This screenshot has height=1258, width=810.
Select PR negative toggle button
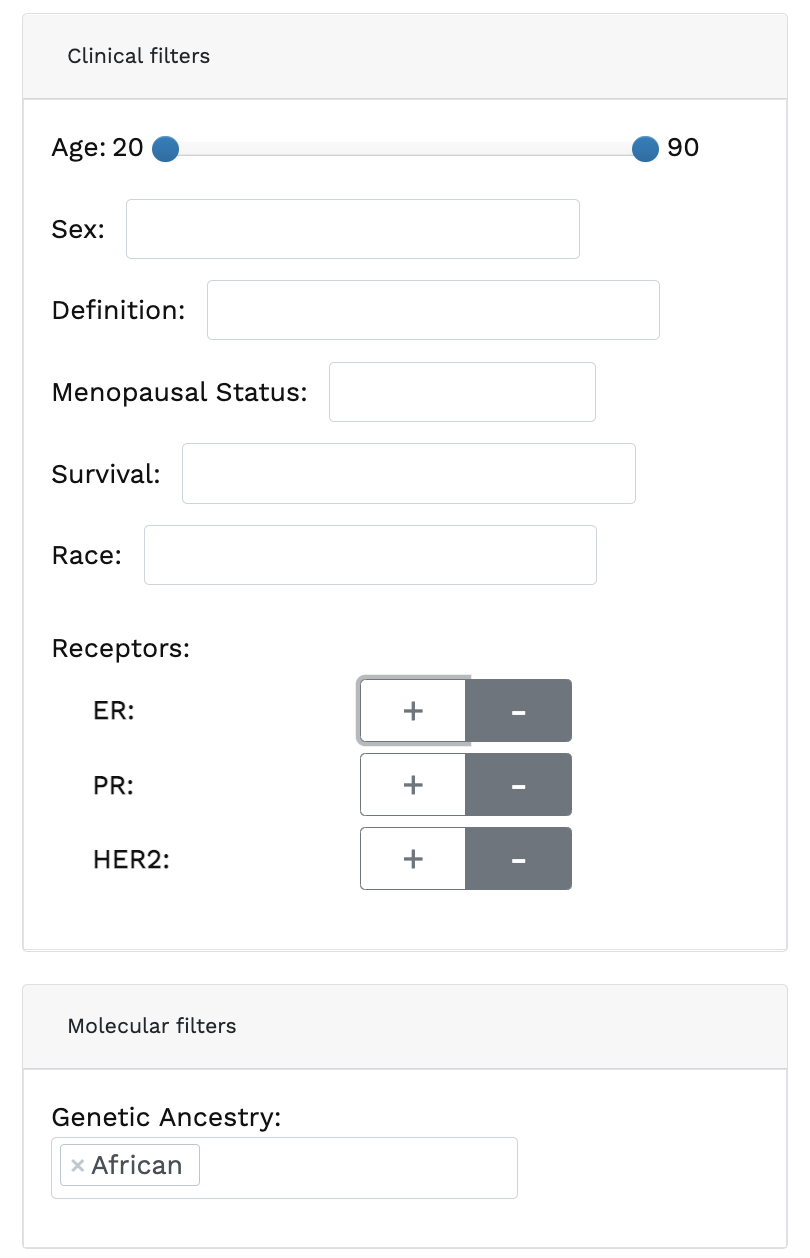pos(518,785)
